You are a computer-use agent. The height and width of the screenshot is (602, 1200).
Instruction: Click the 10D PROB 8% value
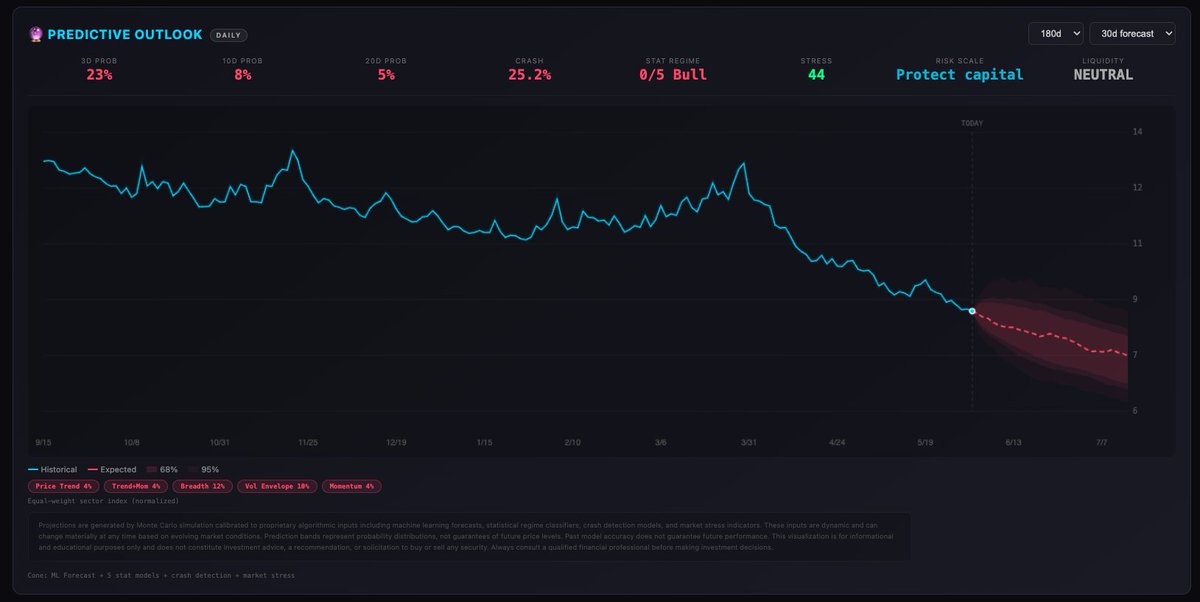pyautogui.click(x=243, y=75)
